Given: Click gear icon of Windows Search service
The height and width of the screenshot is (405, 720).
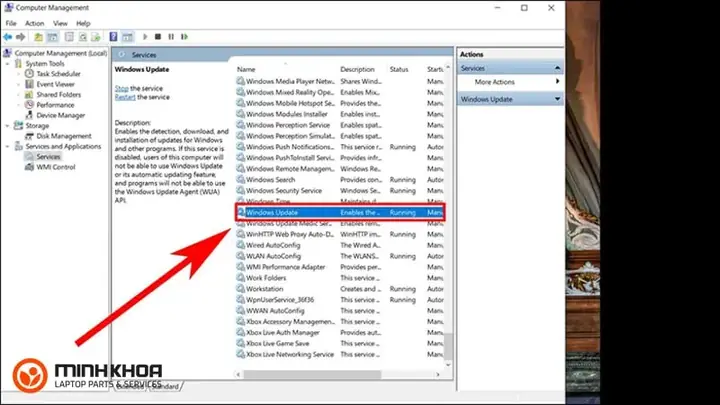Looking at the screenshot, I should 240,180.
